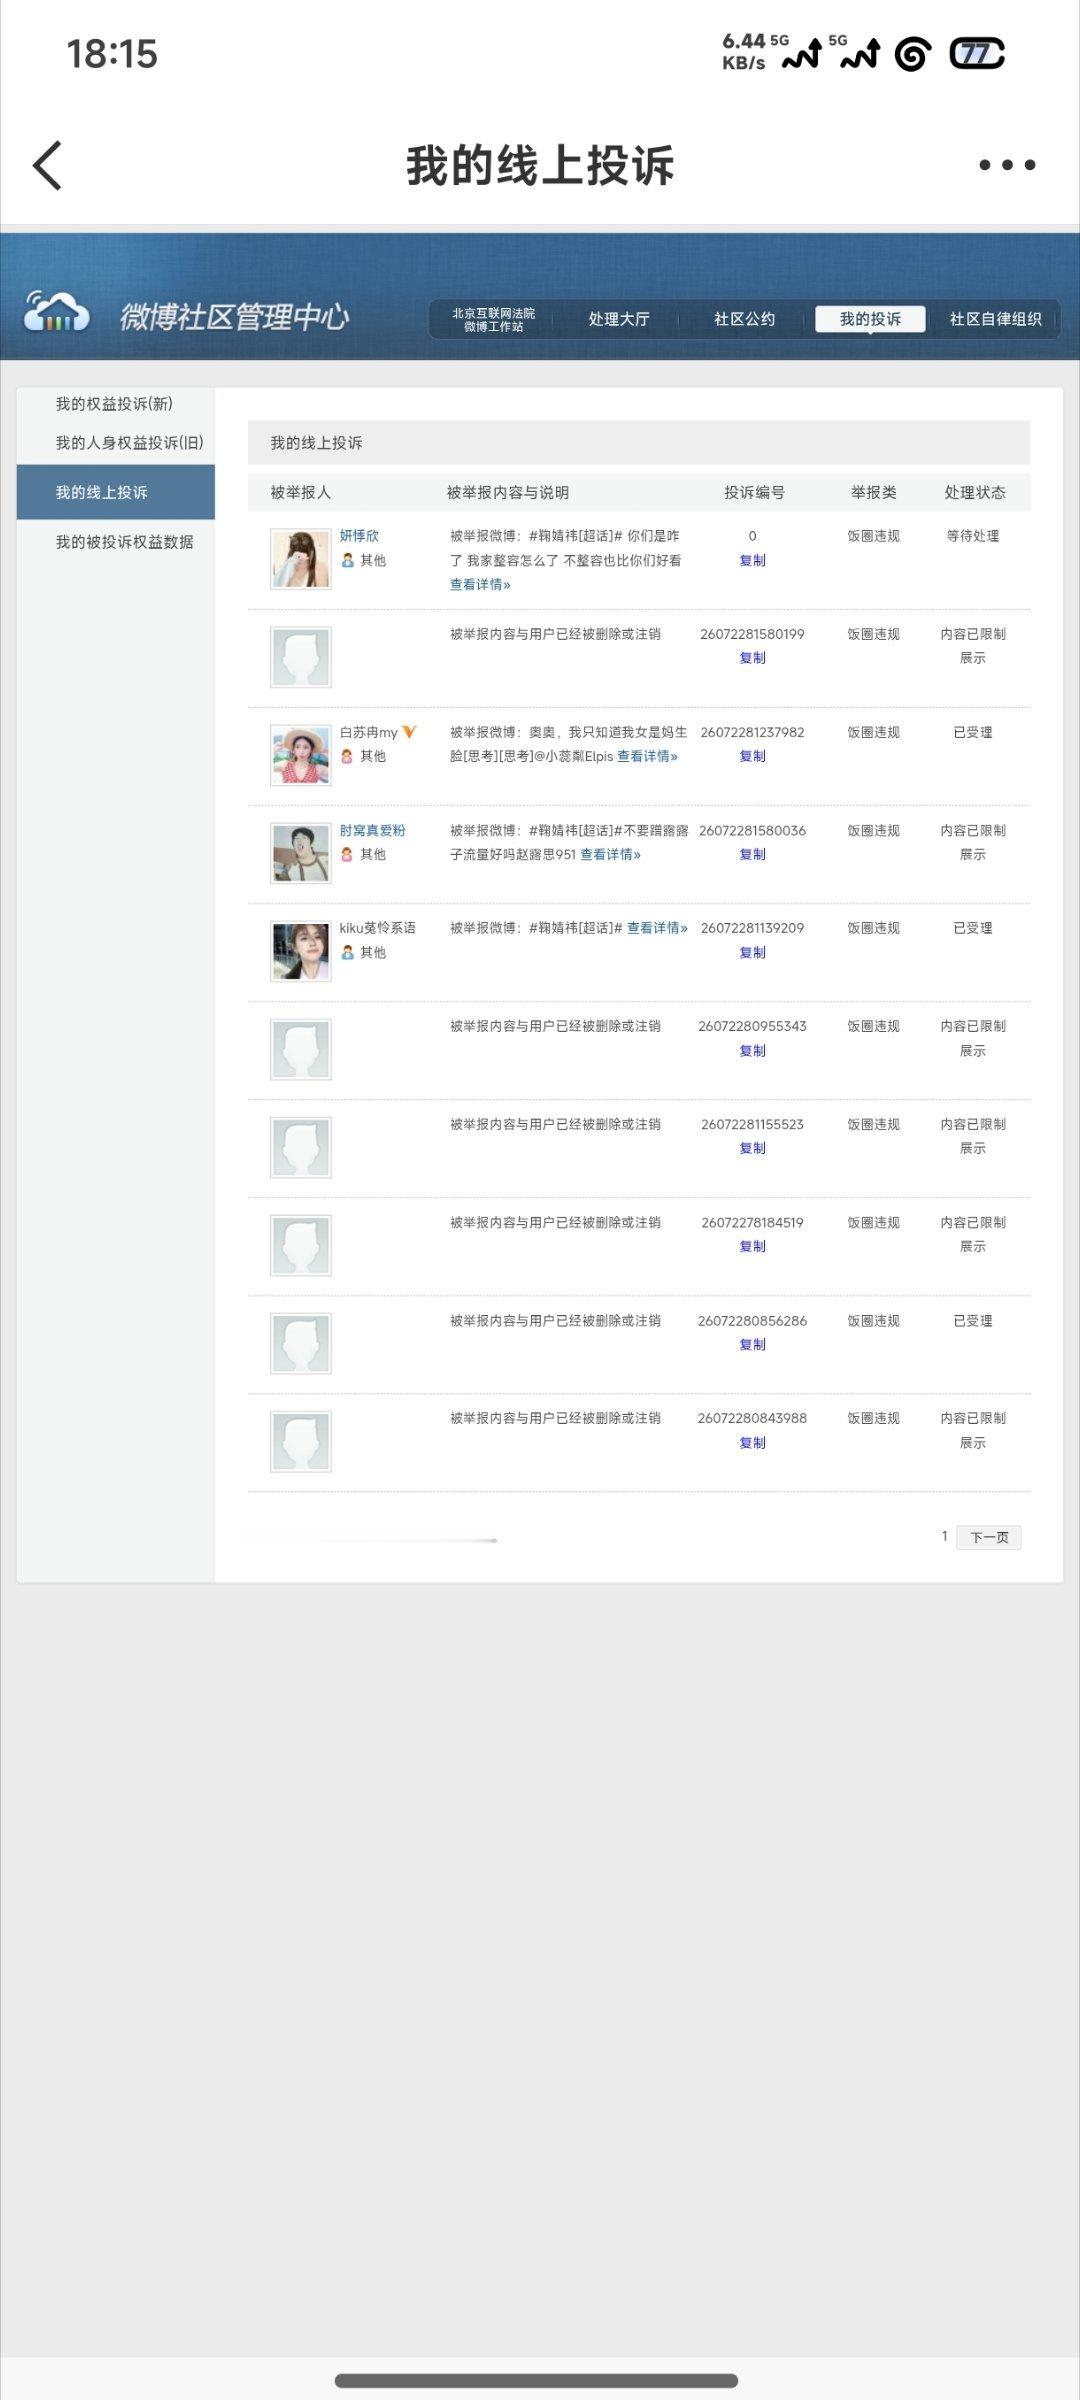Copy complaint number 26072281580036
The height and width of the screenshot is (2400, 1080).
(752, 854)
